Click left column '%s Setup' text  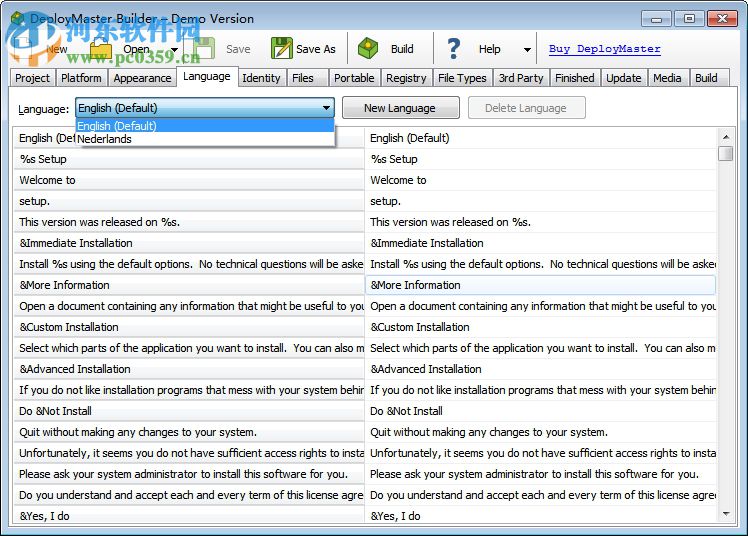43,159
